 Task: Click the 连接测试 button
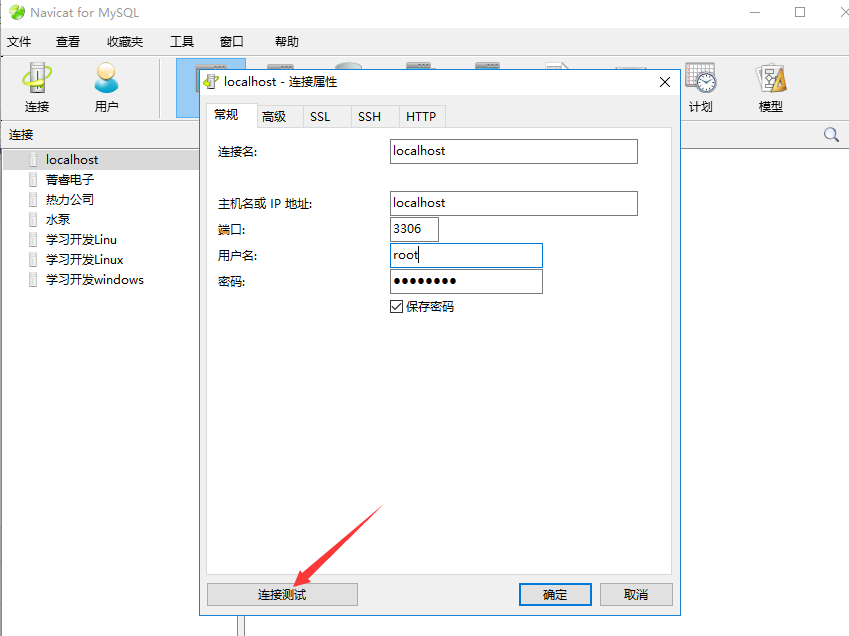click(x=282, y=594)
